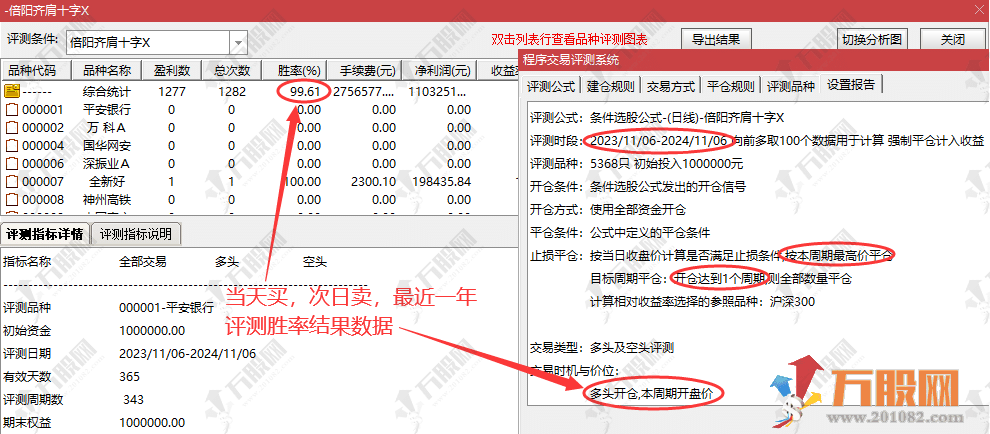Select the 全新好 row name
The image size is (990, 434).
107,183
